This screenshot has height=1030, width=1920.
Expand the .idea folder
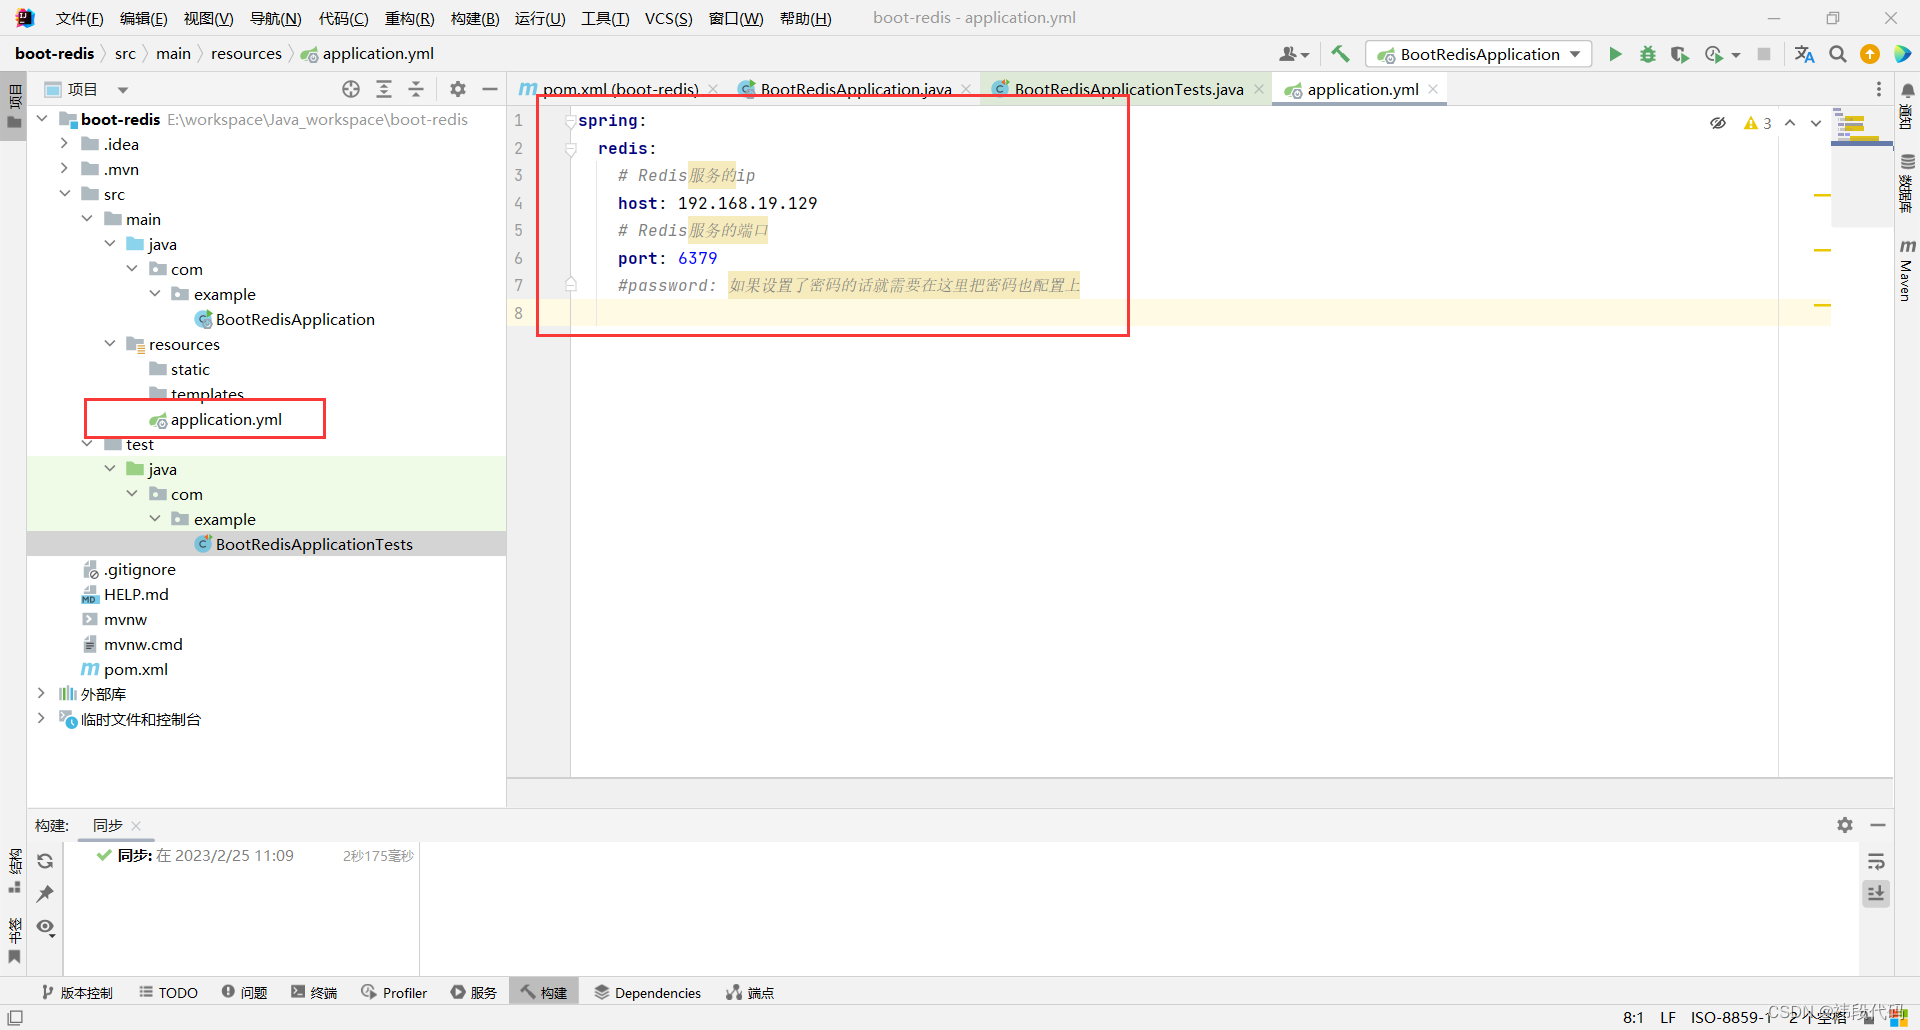[x=64, y=144]
